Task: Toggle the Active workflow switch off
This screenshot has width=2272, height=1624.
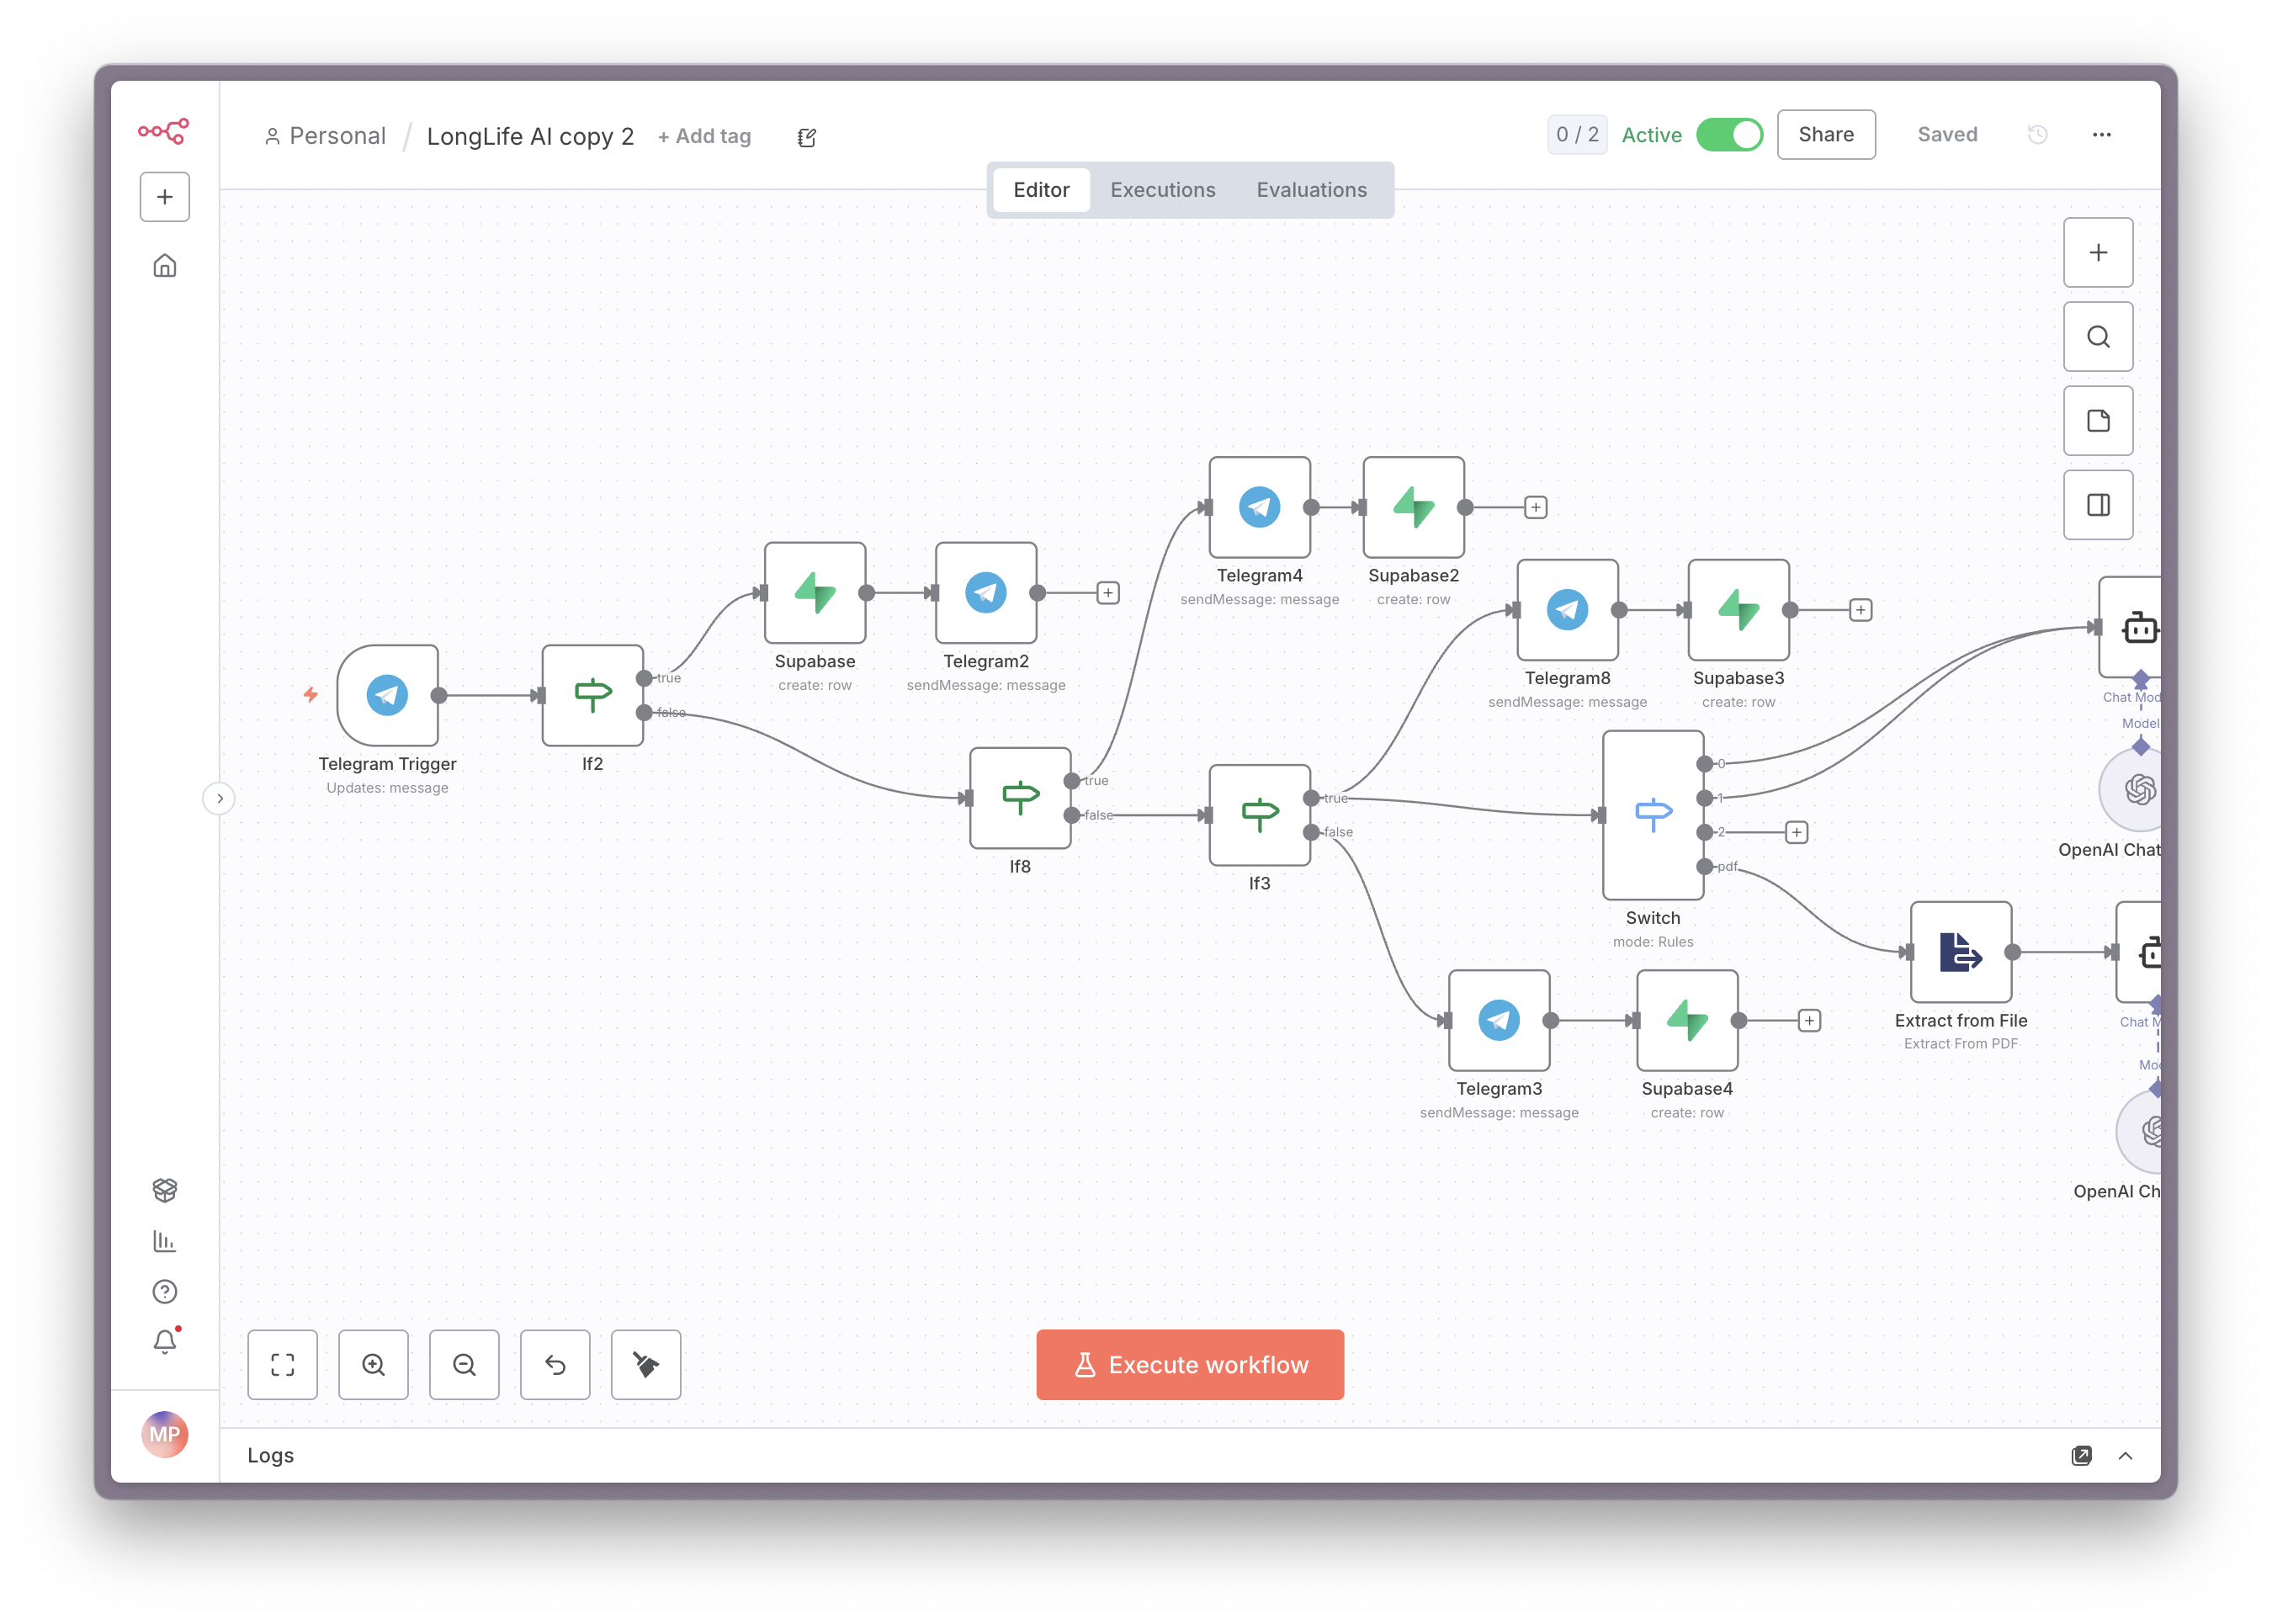Action: tap(1729, 135)
